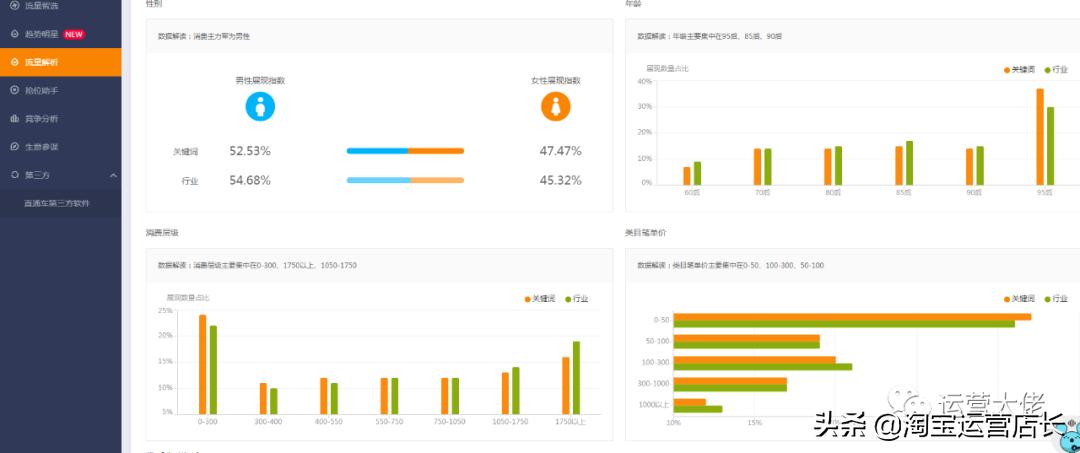
Task: Open the 直通车第三方软件 submenu link
Action: (x=56, y=203)
